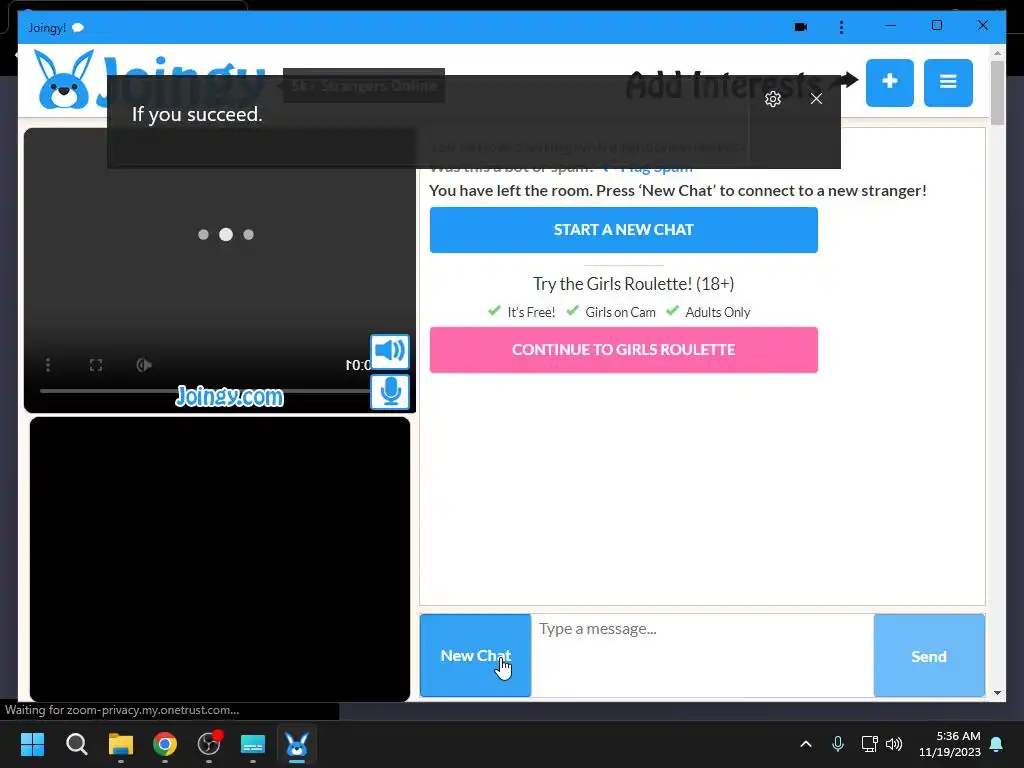The image size is (1024, 768).
Task: Click the live captions taskbar icon
Action: click(x=253, y=744)
